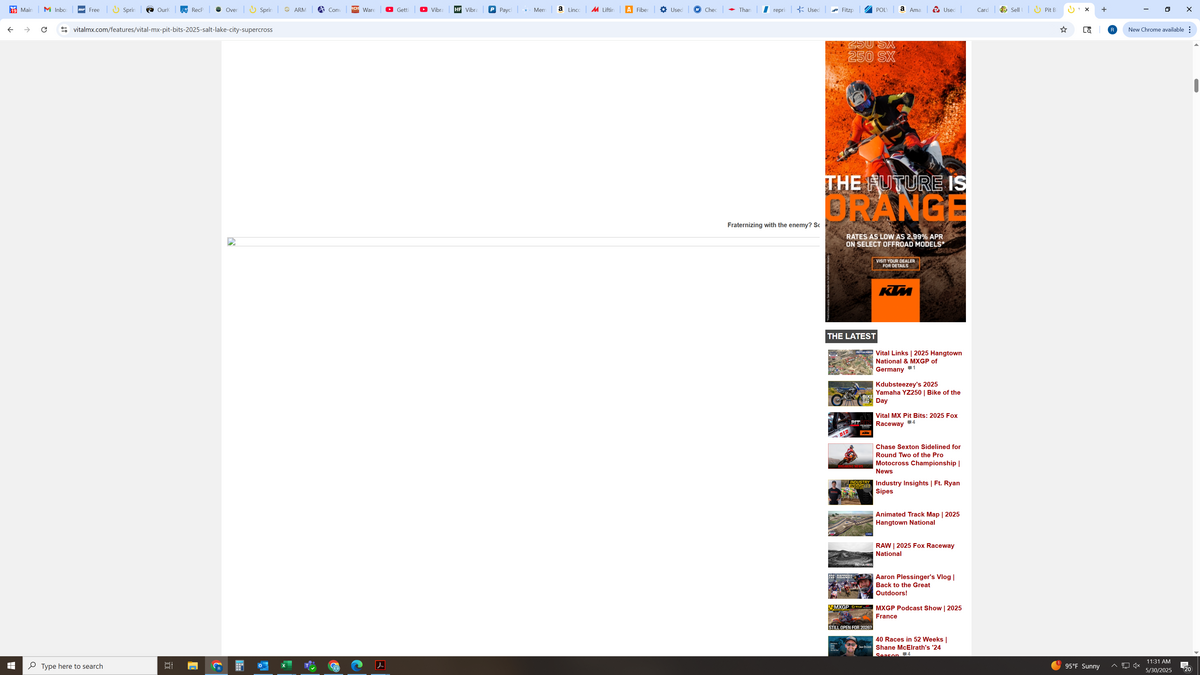1200x675 pixels.
Task: Click the Windows taskbar search box
Action: [x=90, y=666]
